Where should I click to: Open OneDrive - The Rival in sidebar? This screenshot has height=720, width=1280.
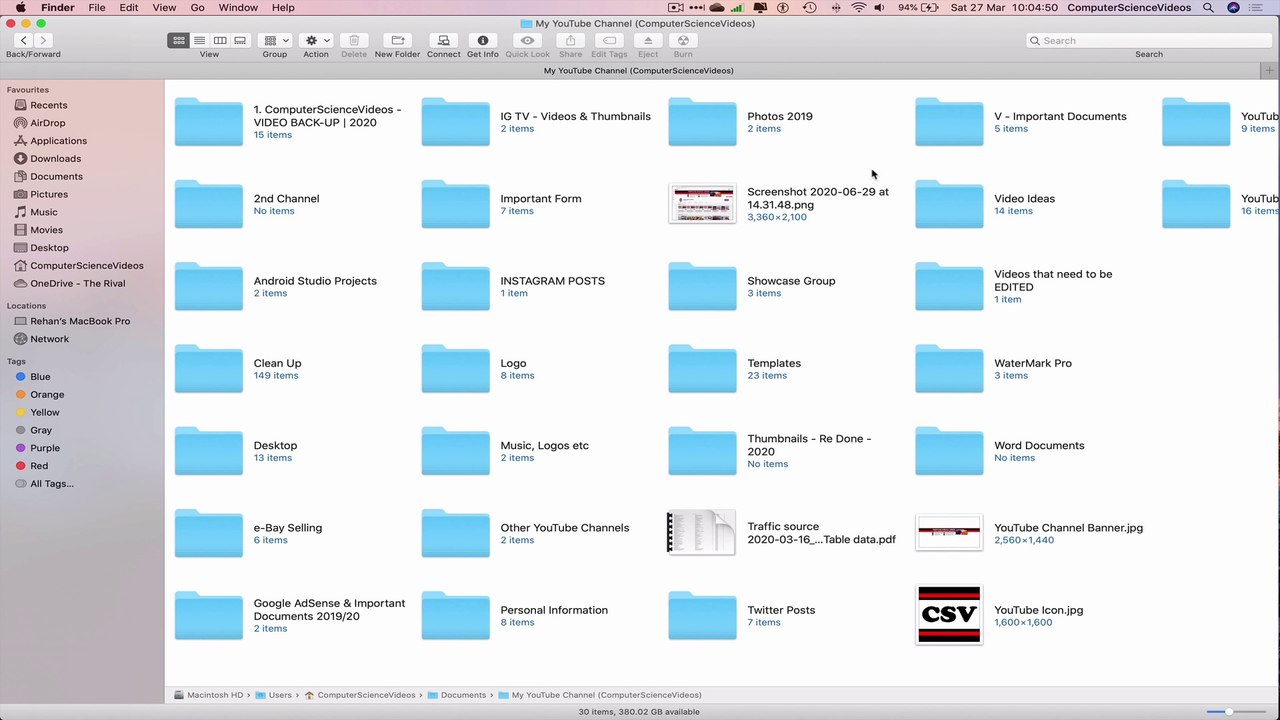(77, 283)
